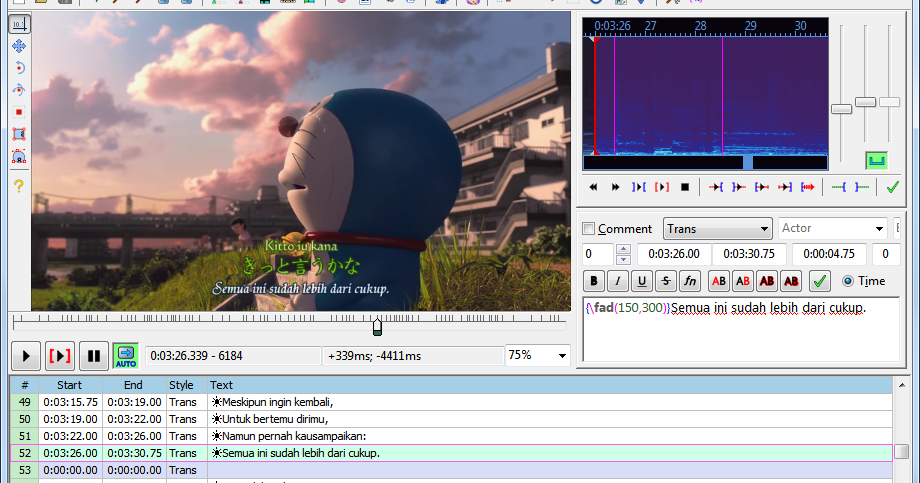This screenshot has width=920, height=483.
Task: Add lead-out to audio selection
Action: point(862,187)
